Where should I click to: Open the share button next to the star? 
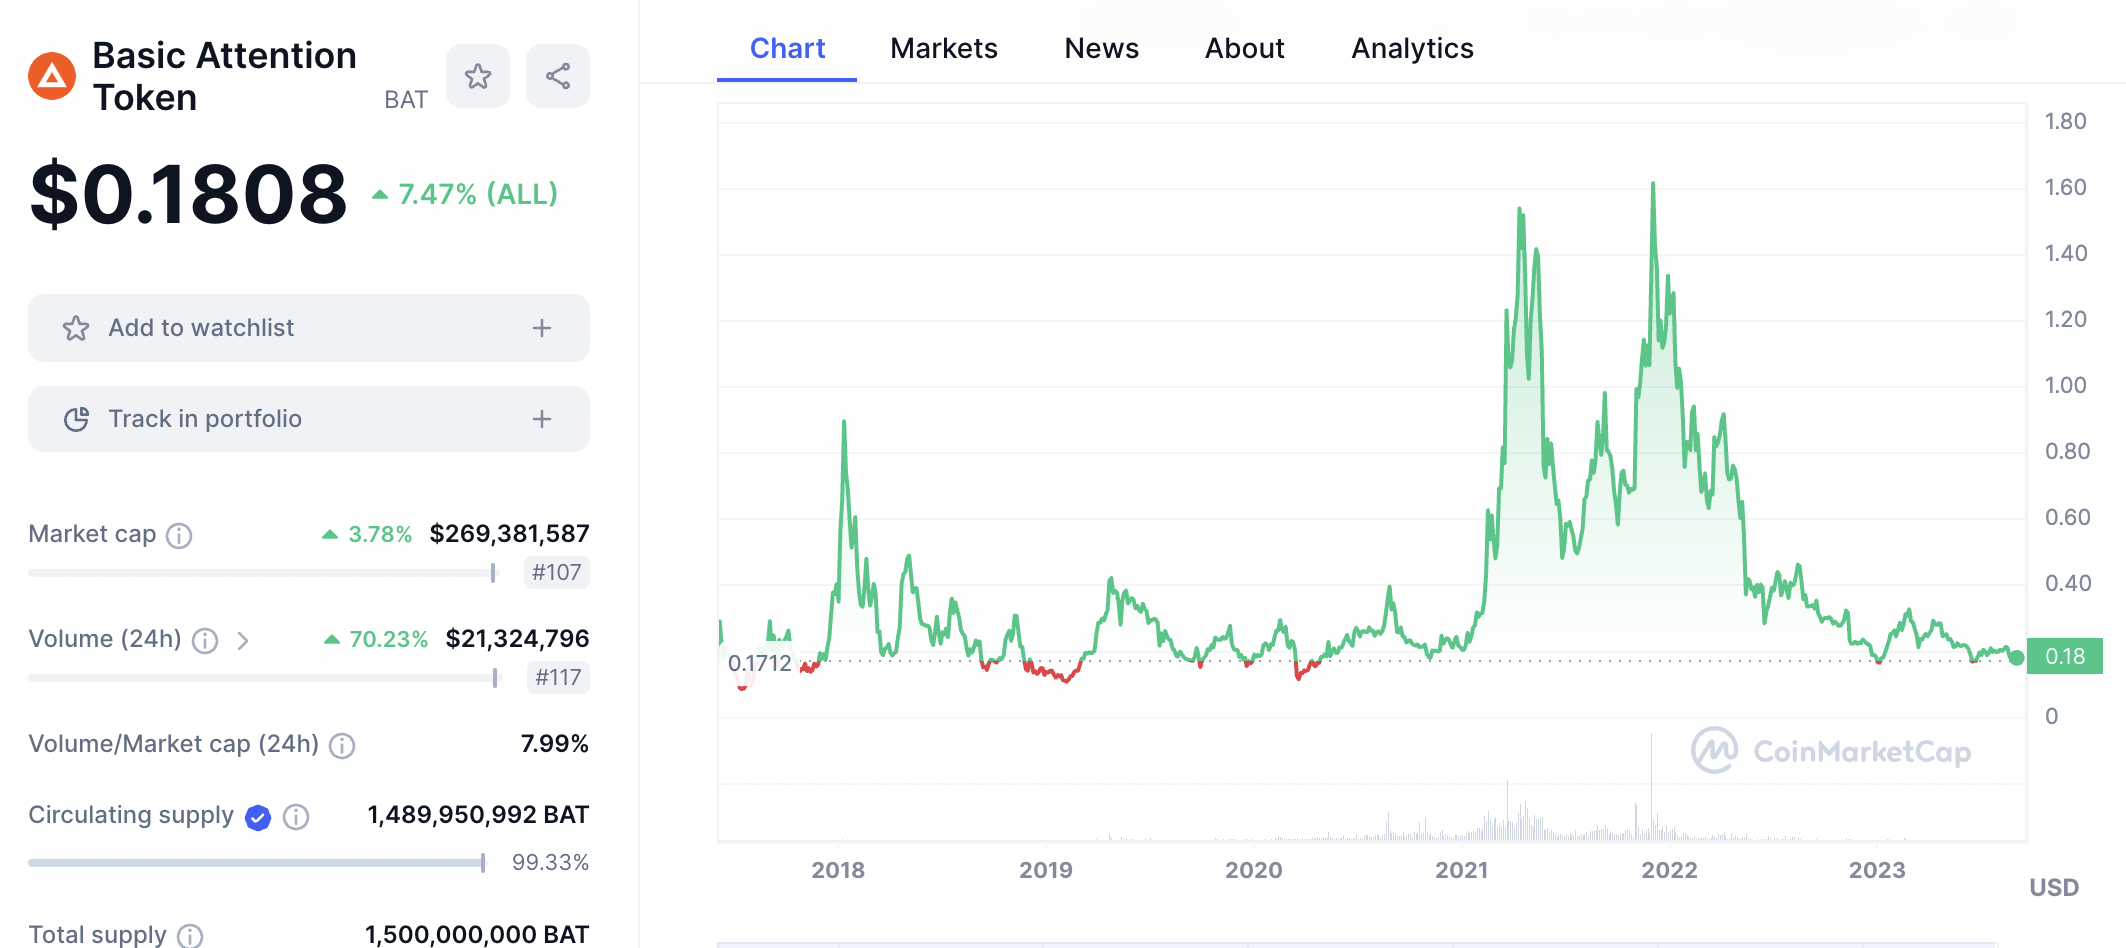(x=558, y=76)
